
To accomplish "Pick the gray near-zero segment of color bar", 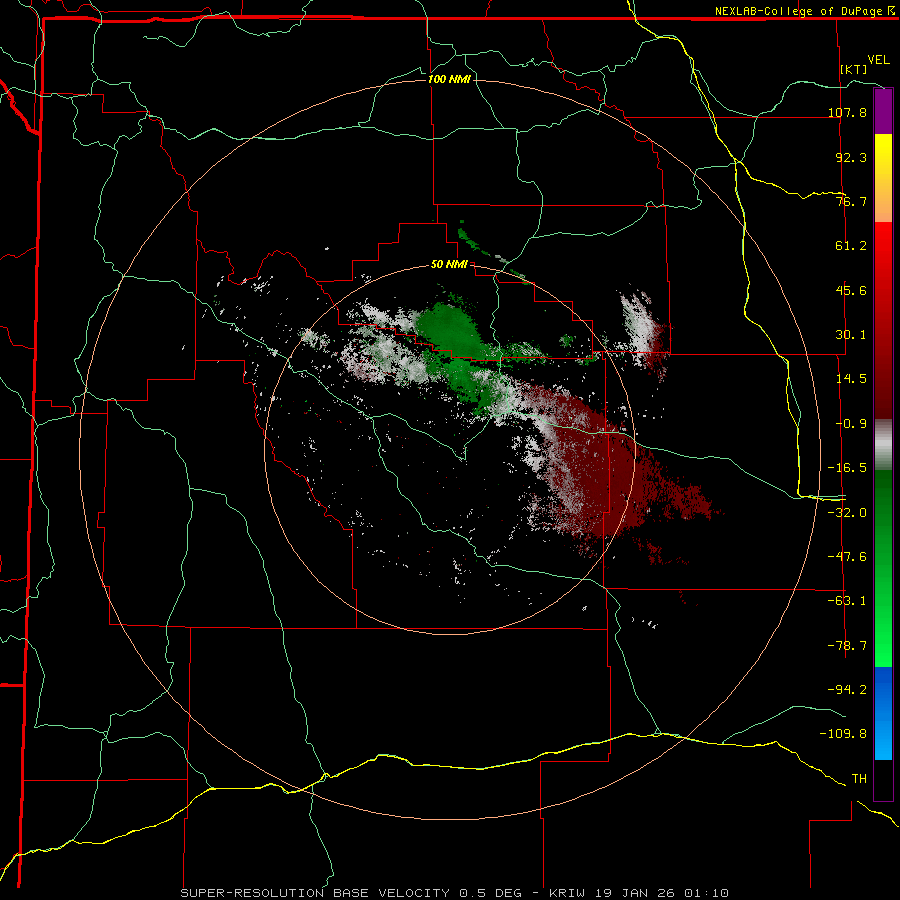I will pyautogui.click(x=883, y=444).
